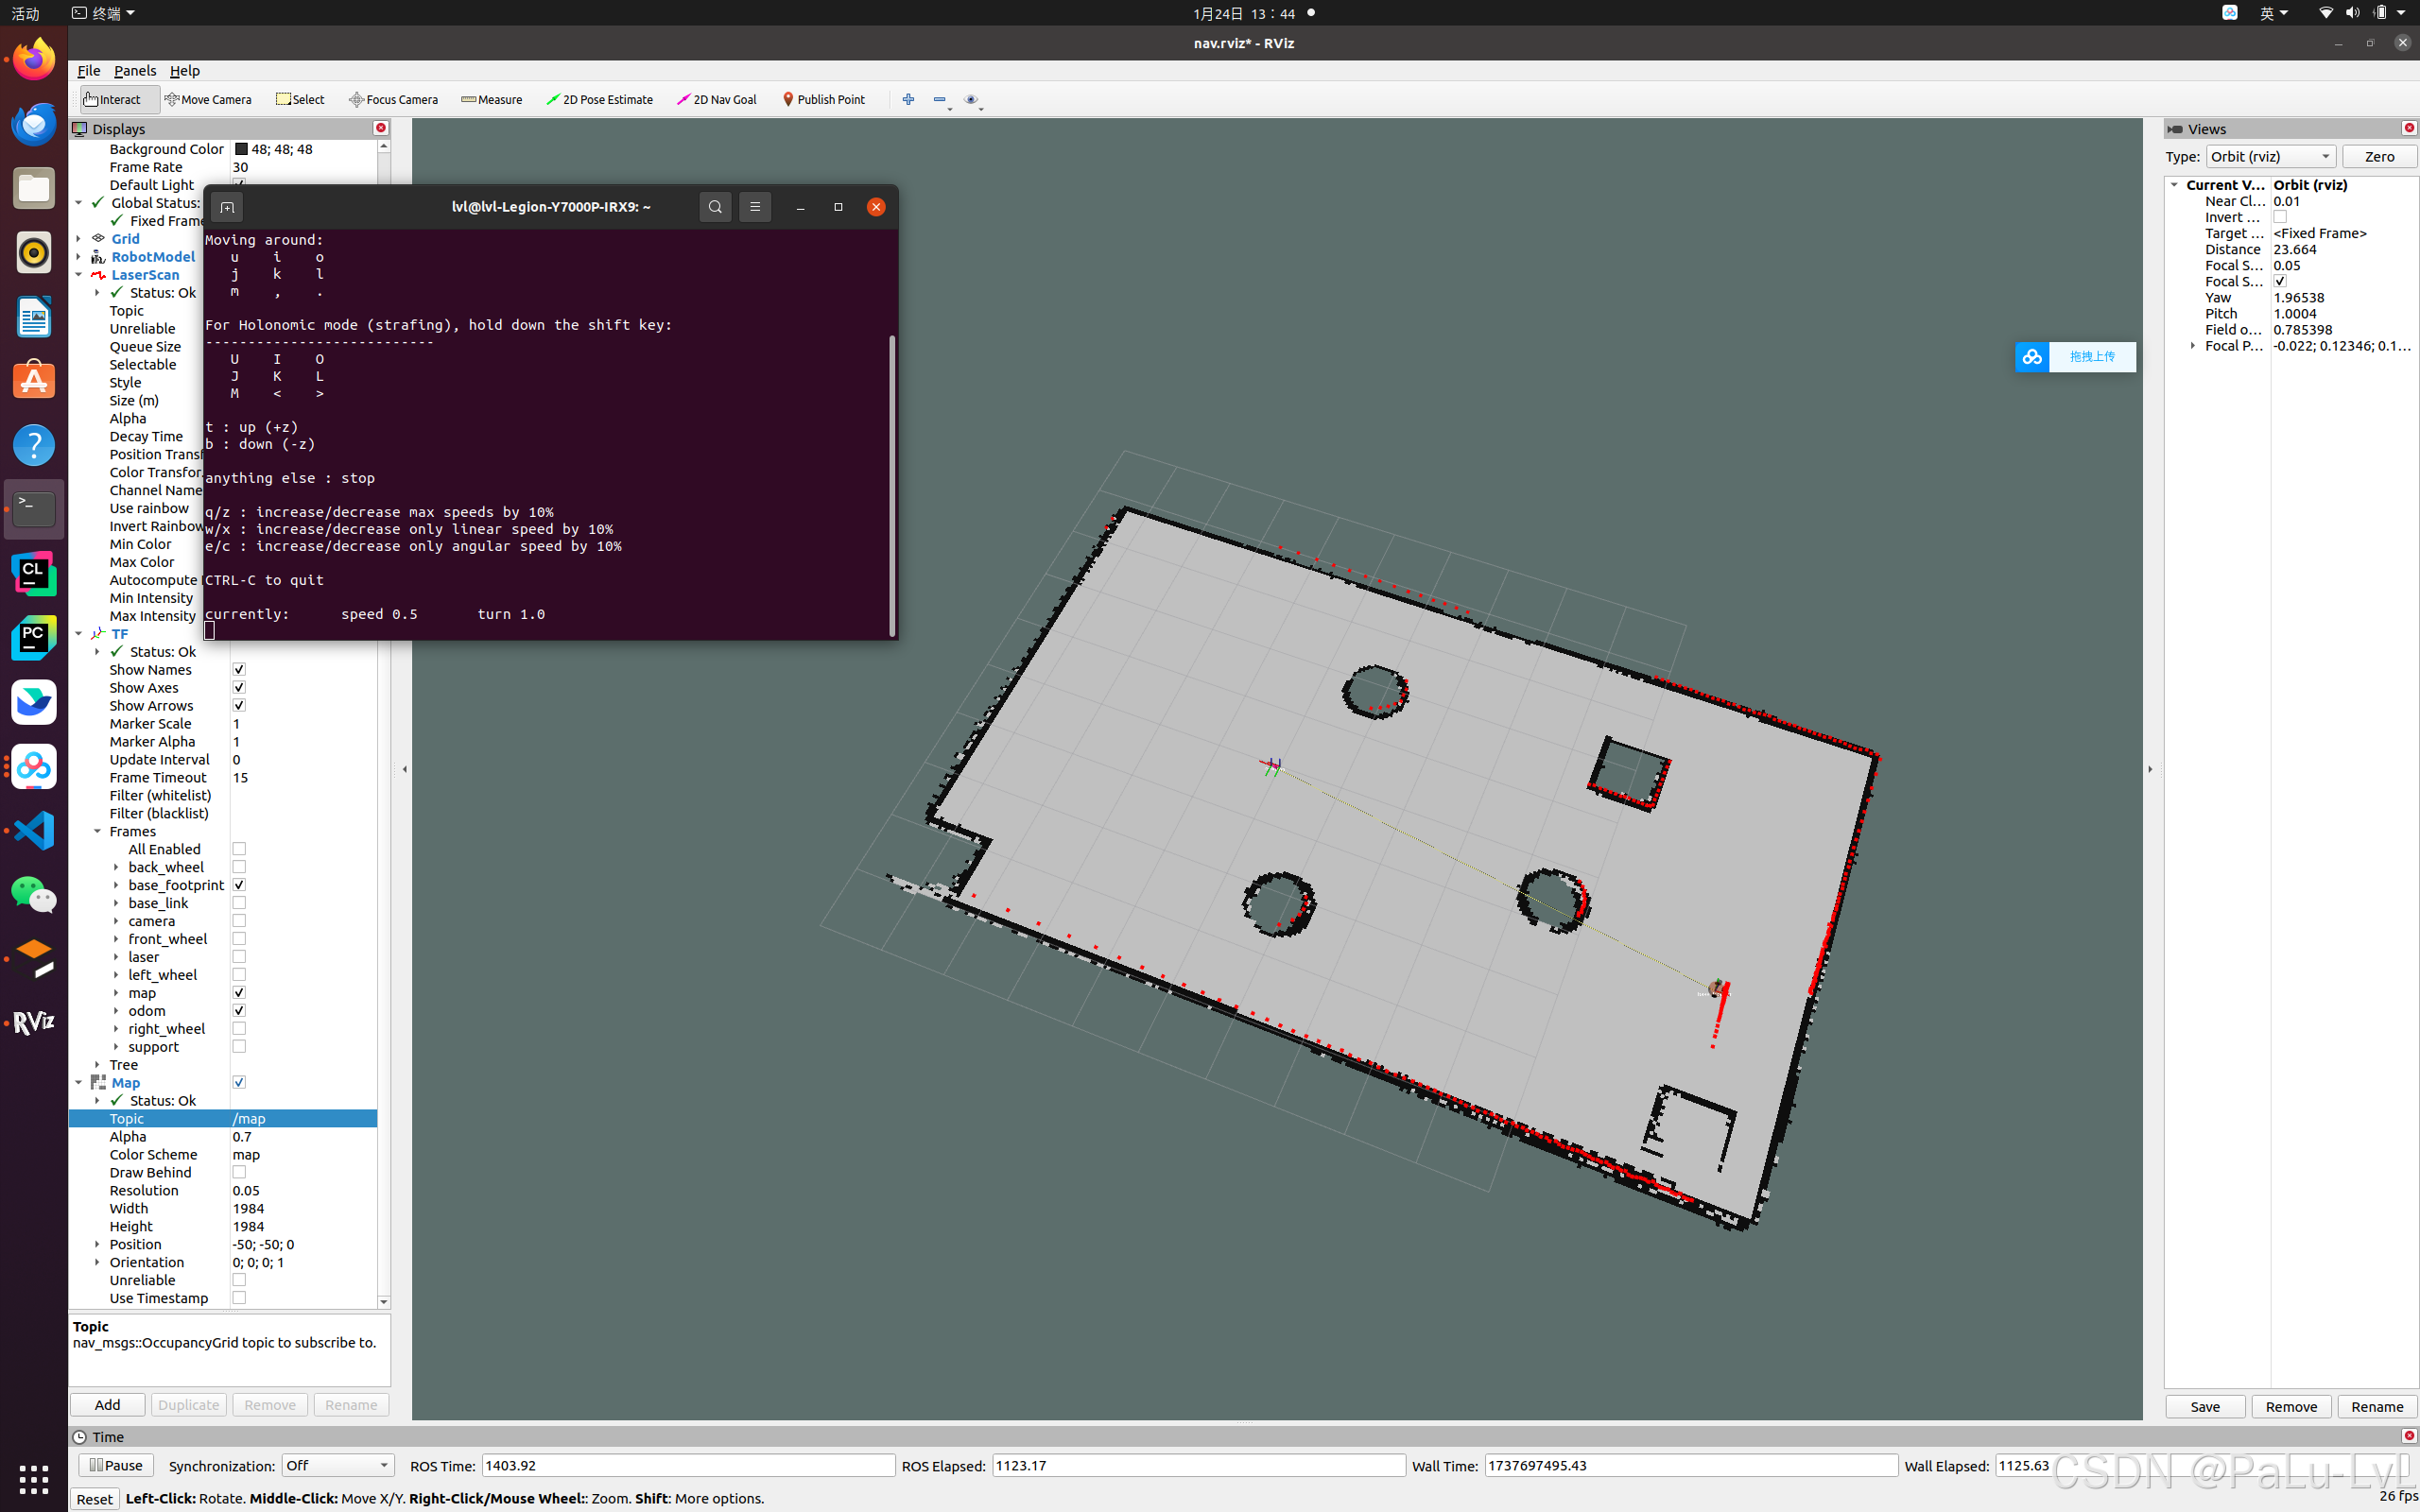Click the terminal search icon
Viewport: 2420px width, 1512px height.
(715, 207)
